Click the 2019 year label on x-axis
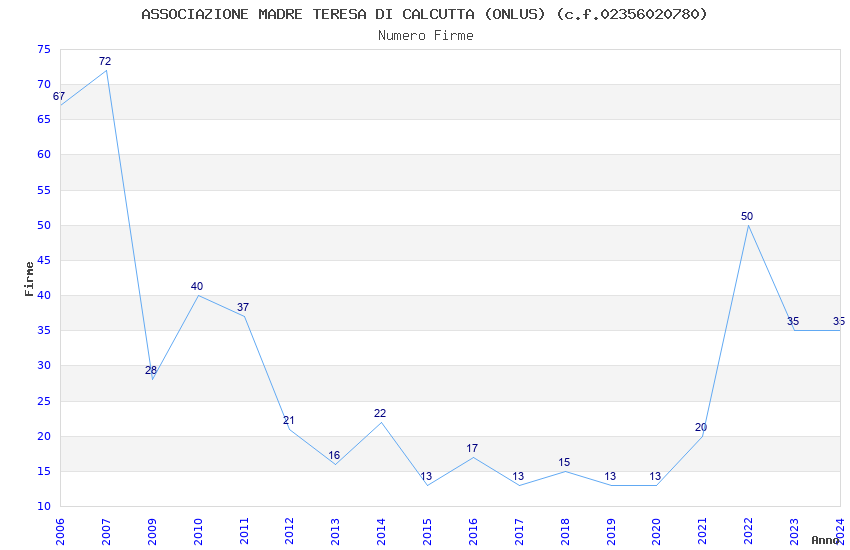The height and width of the screenshot is (550, 850). (x=611, y=532)
